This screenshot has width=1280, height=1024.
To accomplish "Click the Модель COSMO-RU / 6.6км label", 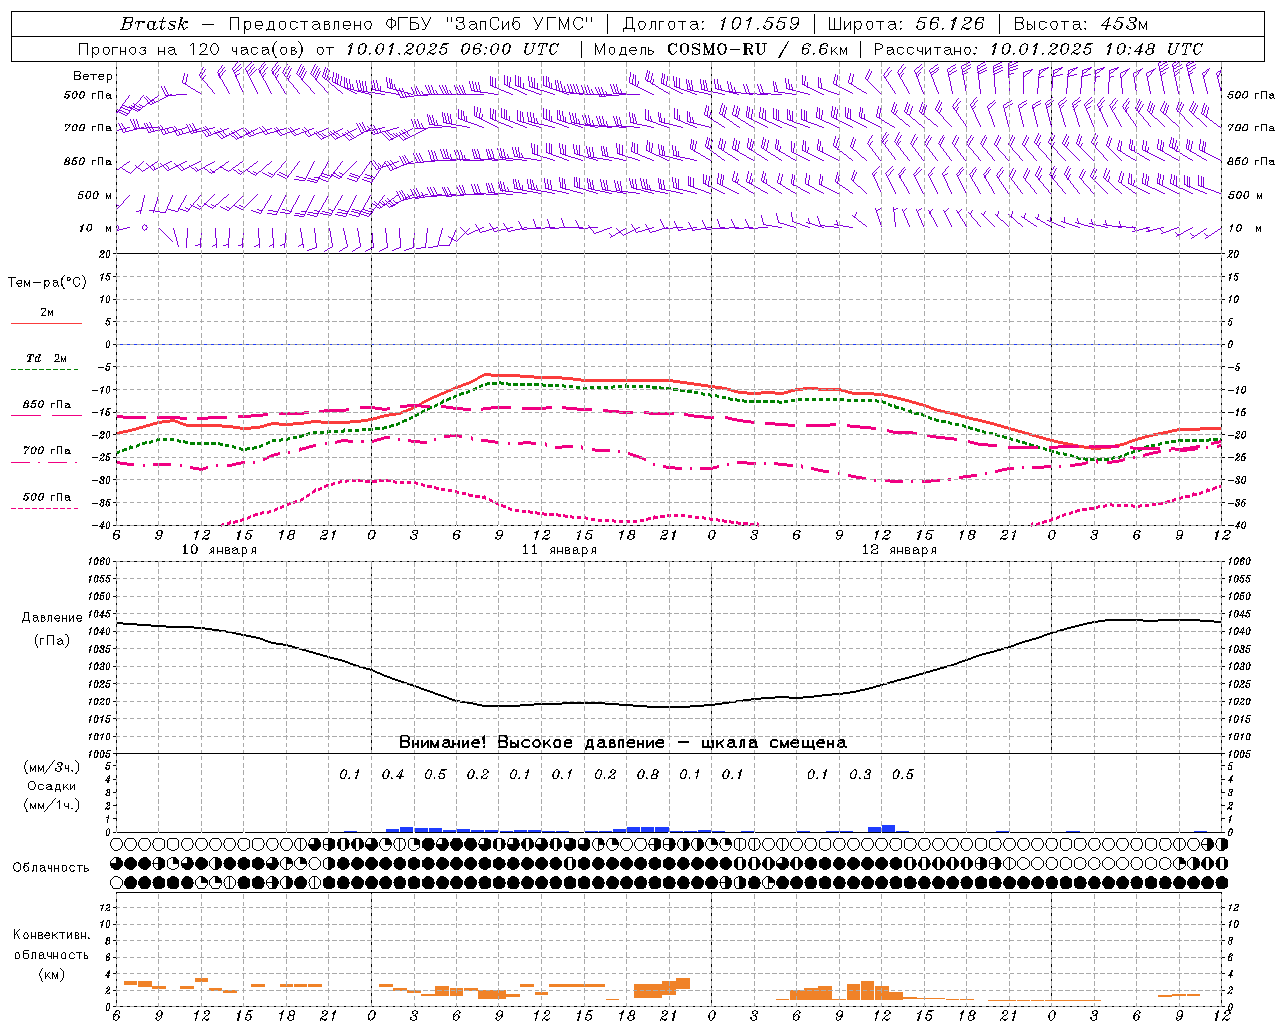I will tap(721, 49).
